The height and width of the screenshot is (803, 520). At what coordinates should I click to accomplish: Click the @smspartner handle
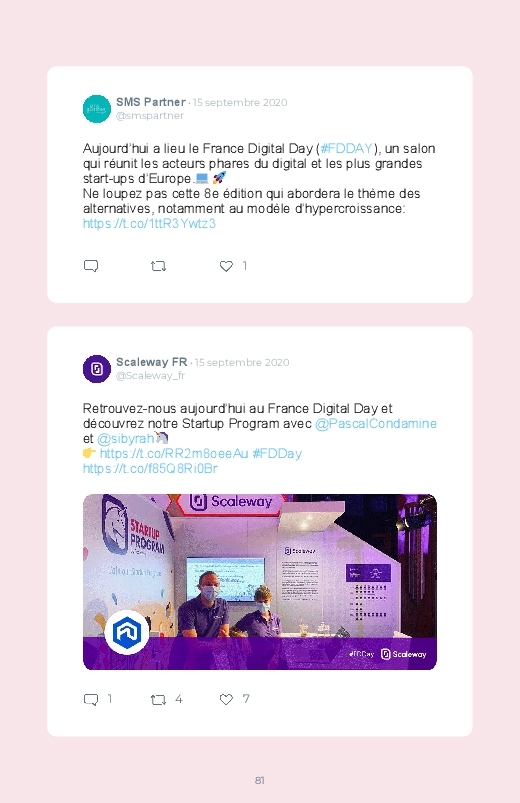click(x=150, y=116)
